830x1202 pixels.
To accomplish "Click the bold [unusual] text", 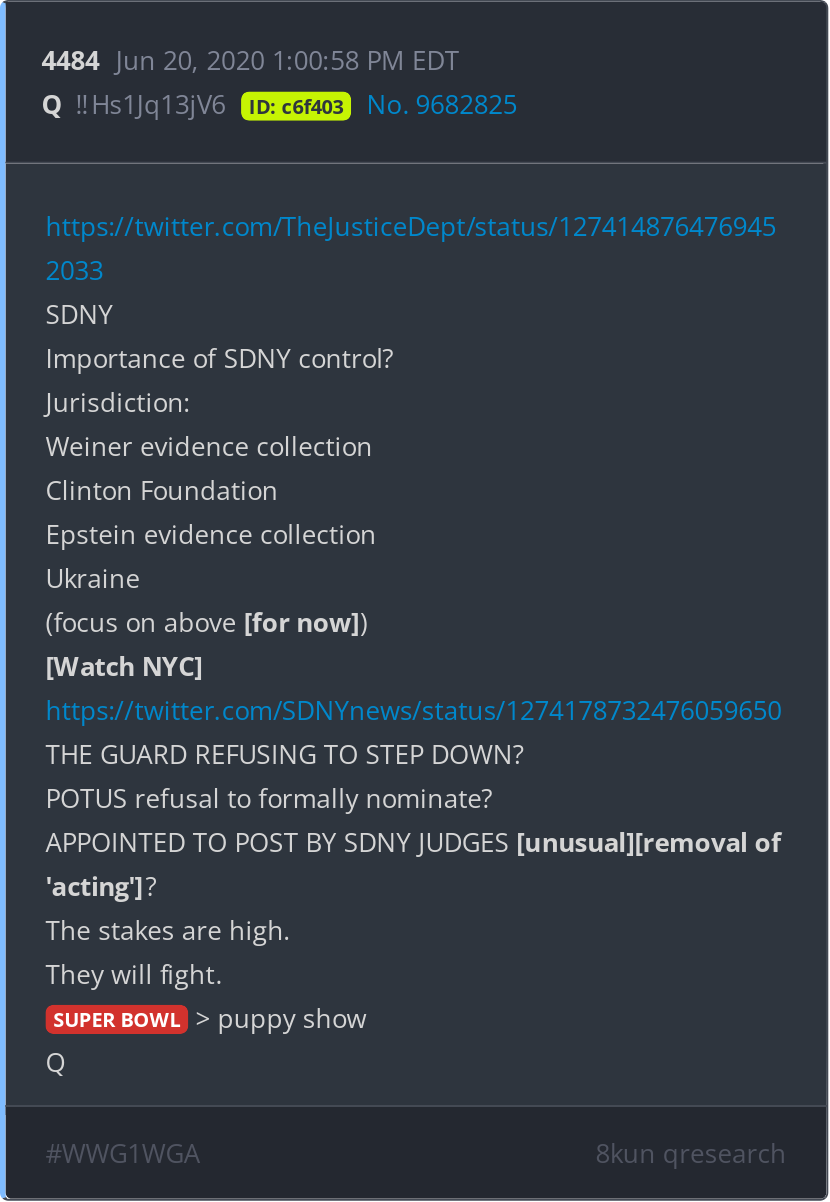I will click(575, 843).
